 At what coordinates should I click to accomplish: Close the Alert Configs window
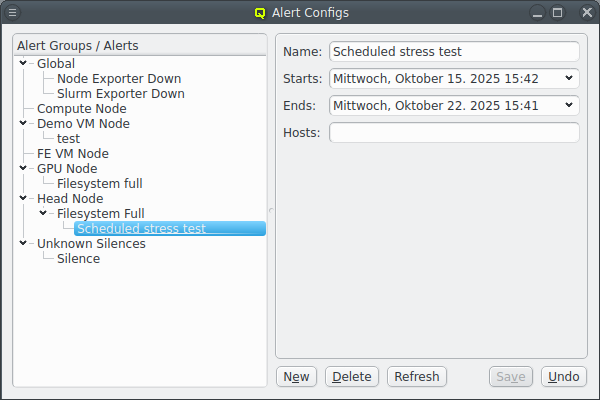pyautogui.click(x=587, y=13)
